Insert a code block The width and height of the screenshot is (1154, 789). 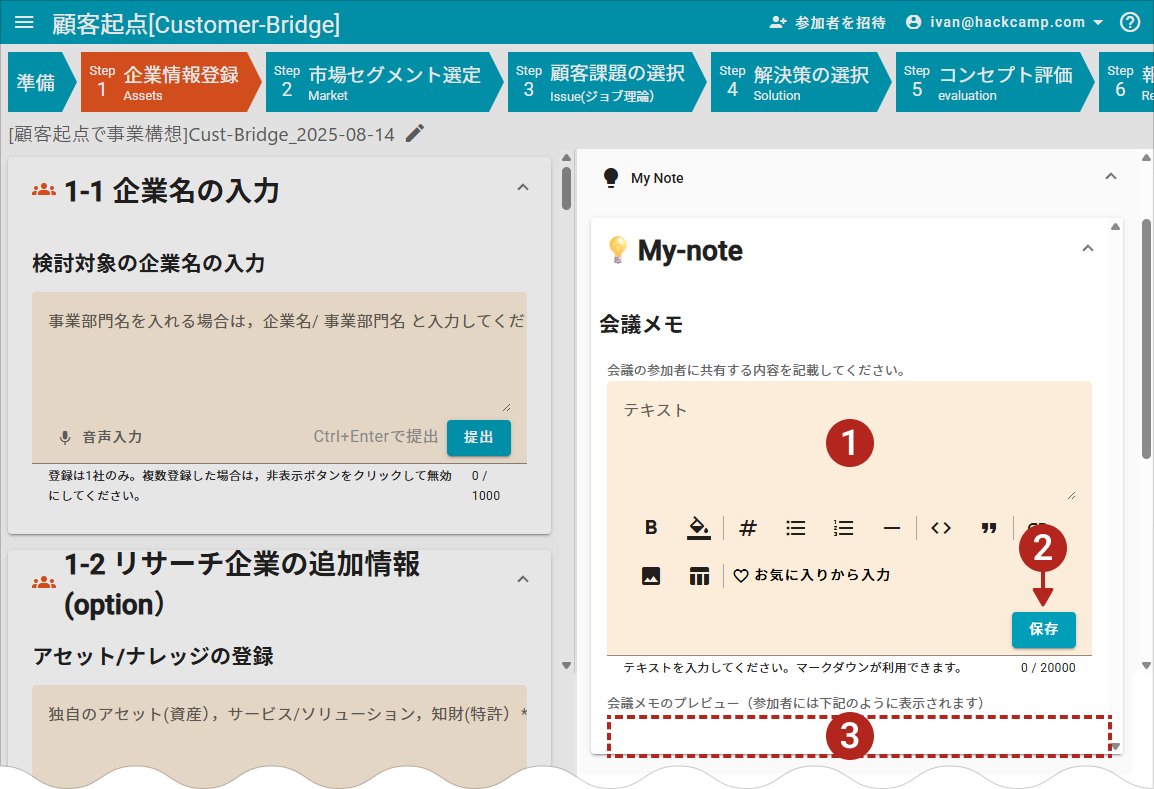tap(941, 528)
